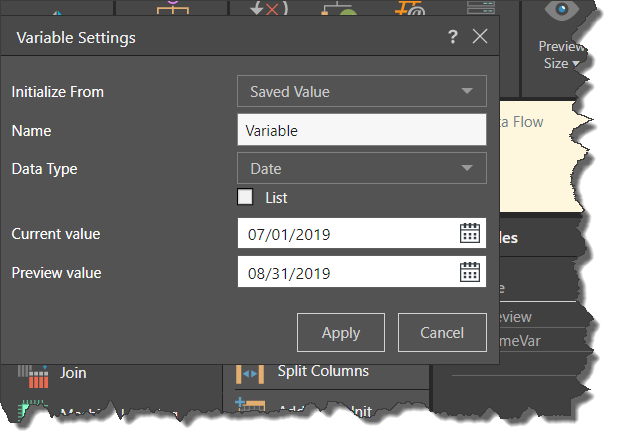Image resolution: width=617 pixels, height=445 pixels.
Task: Click the Name label in dialog
Action: point(31,131)
